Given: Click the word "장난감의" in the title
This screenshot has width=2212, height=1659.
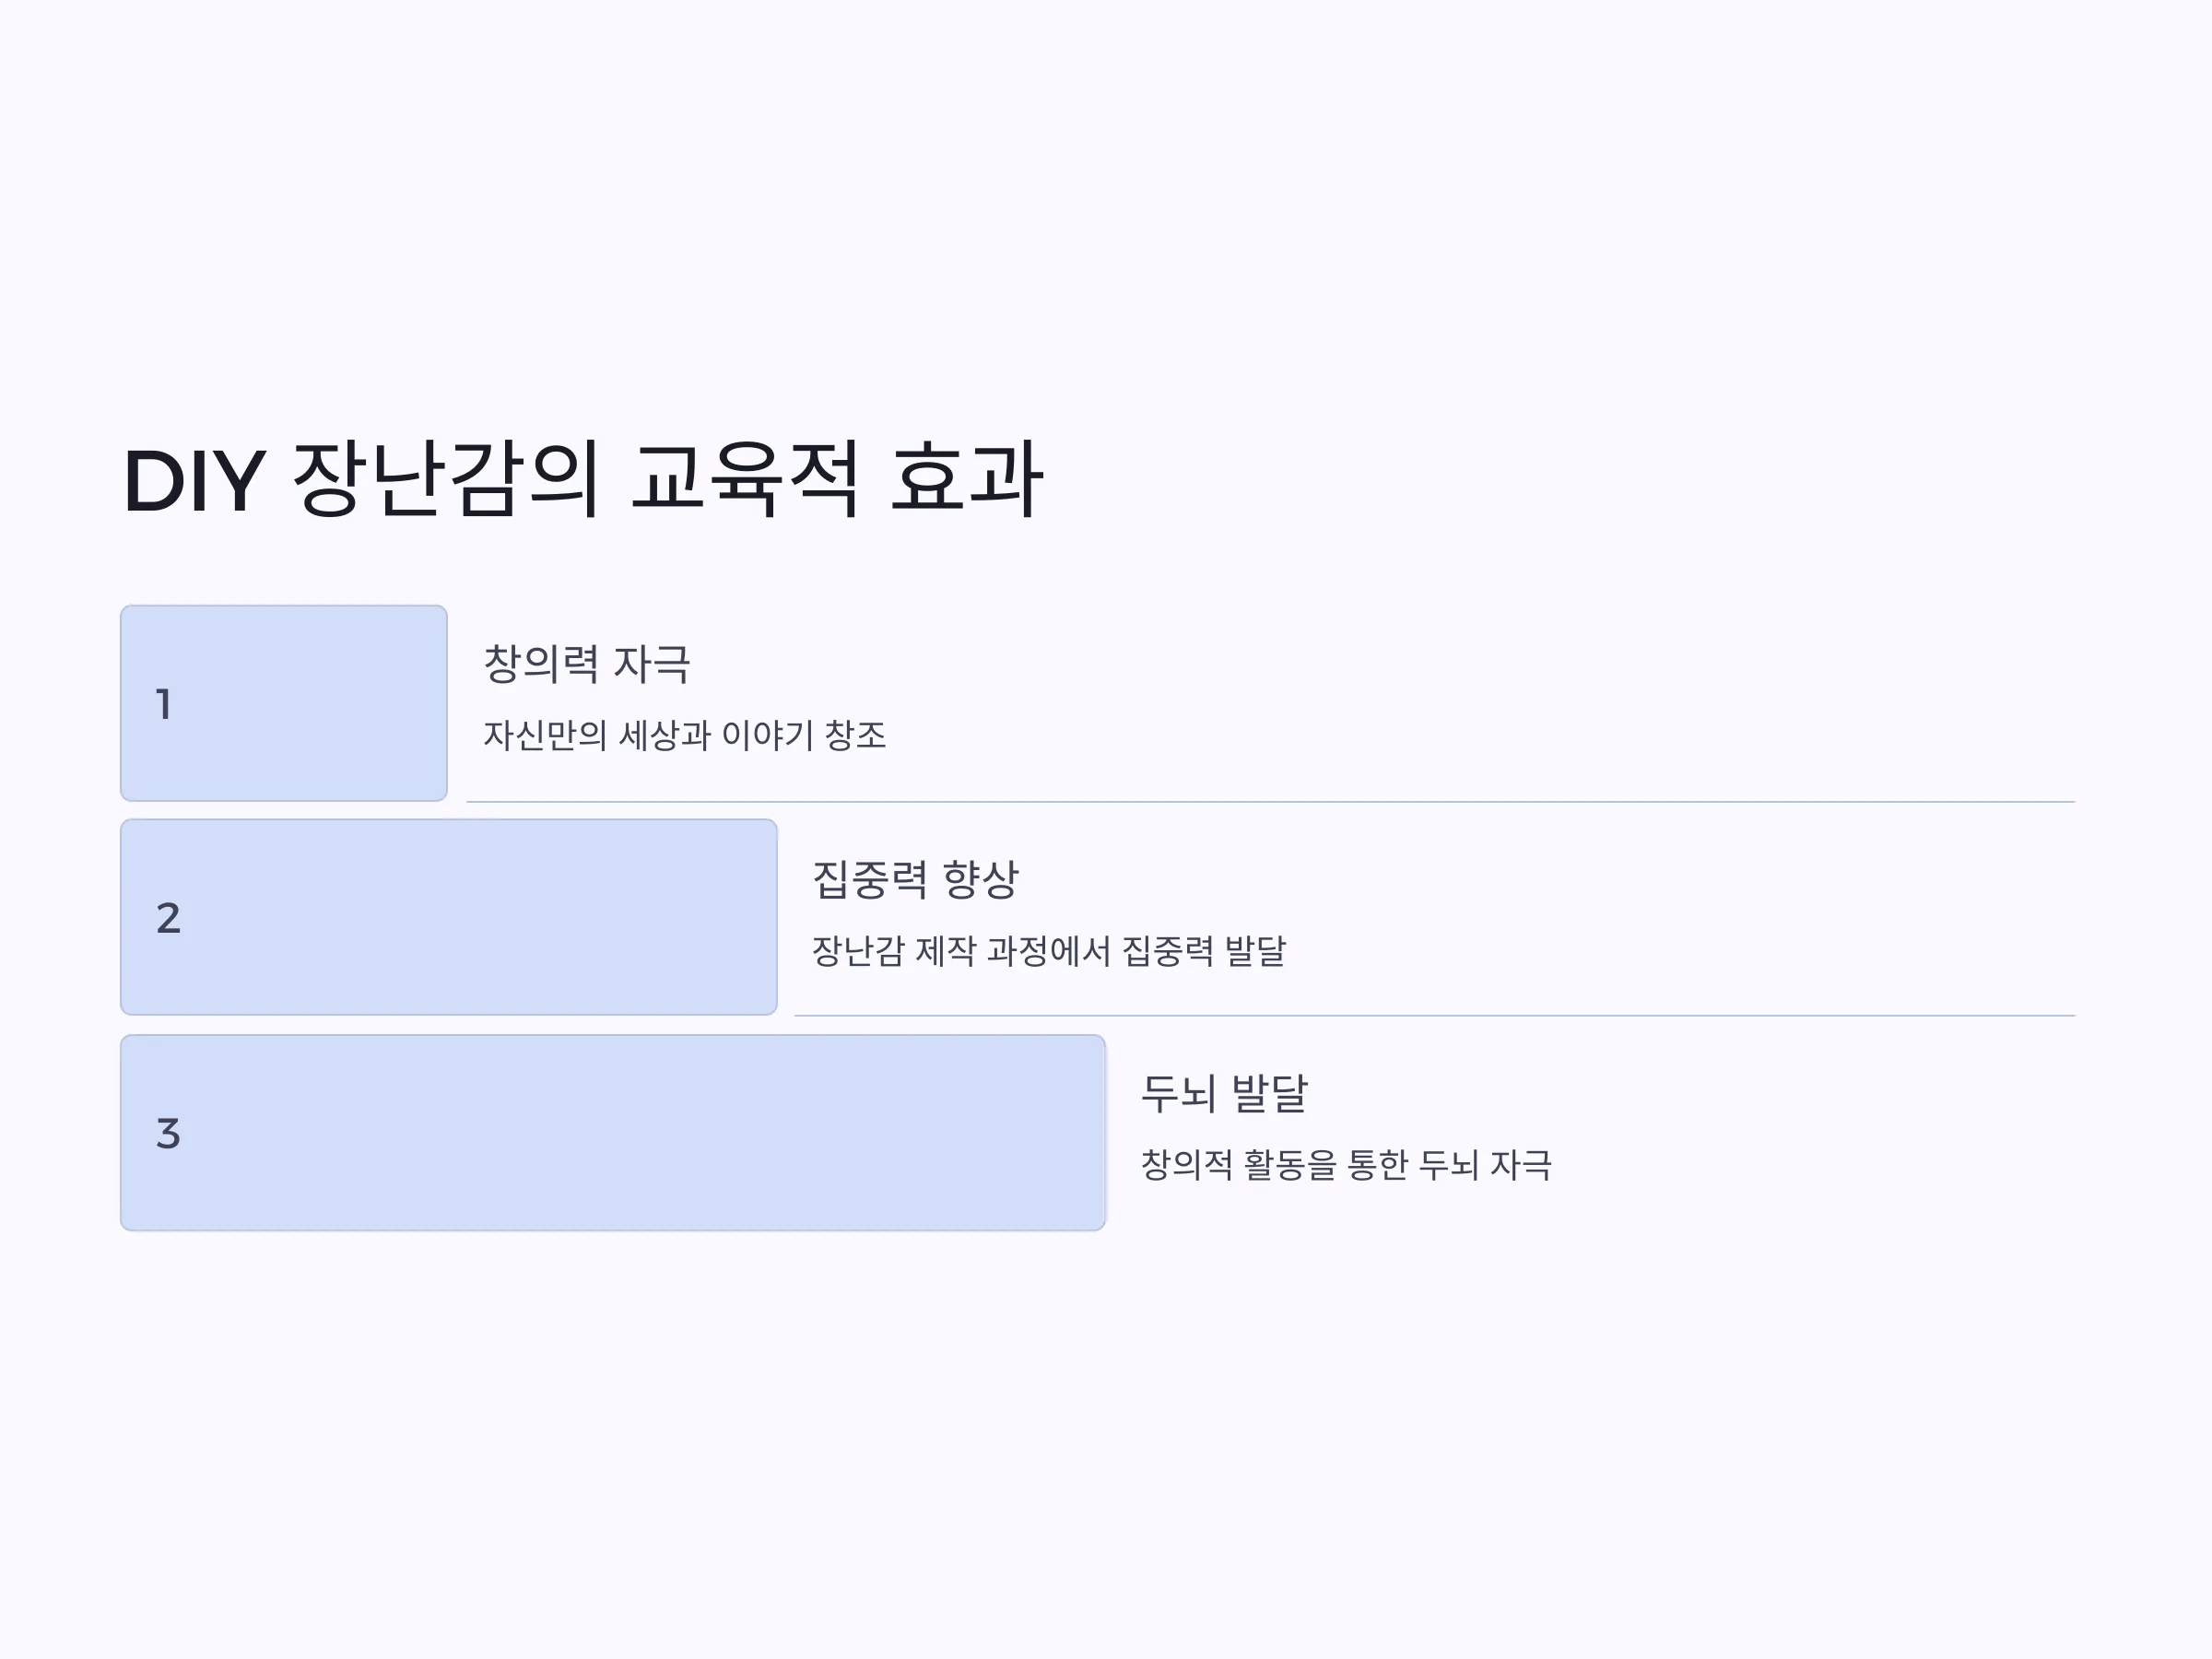Looking at the screenshot, I should pos(445,480).
